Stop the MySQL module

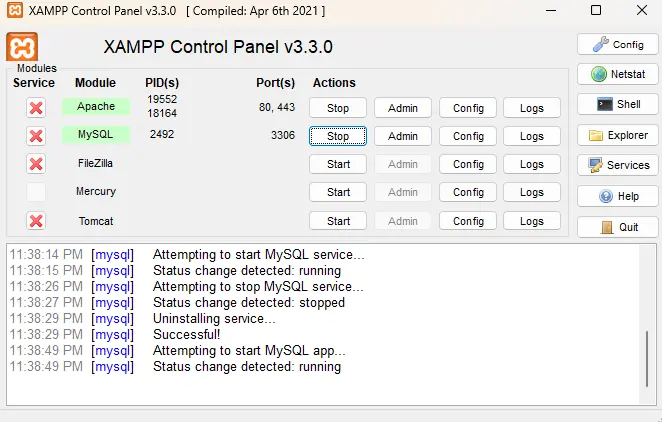[x=338, y=136]
